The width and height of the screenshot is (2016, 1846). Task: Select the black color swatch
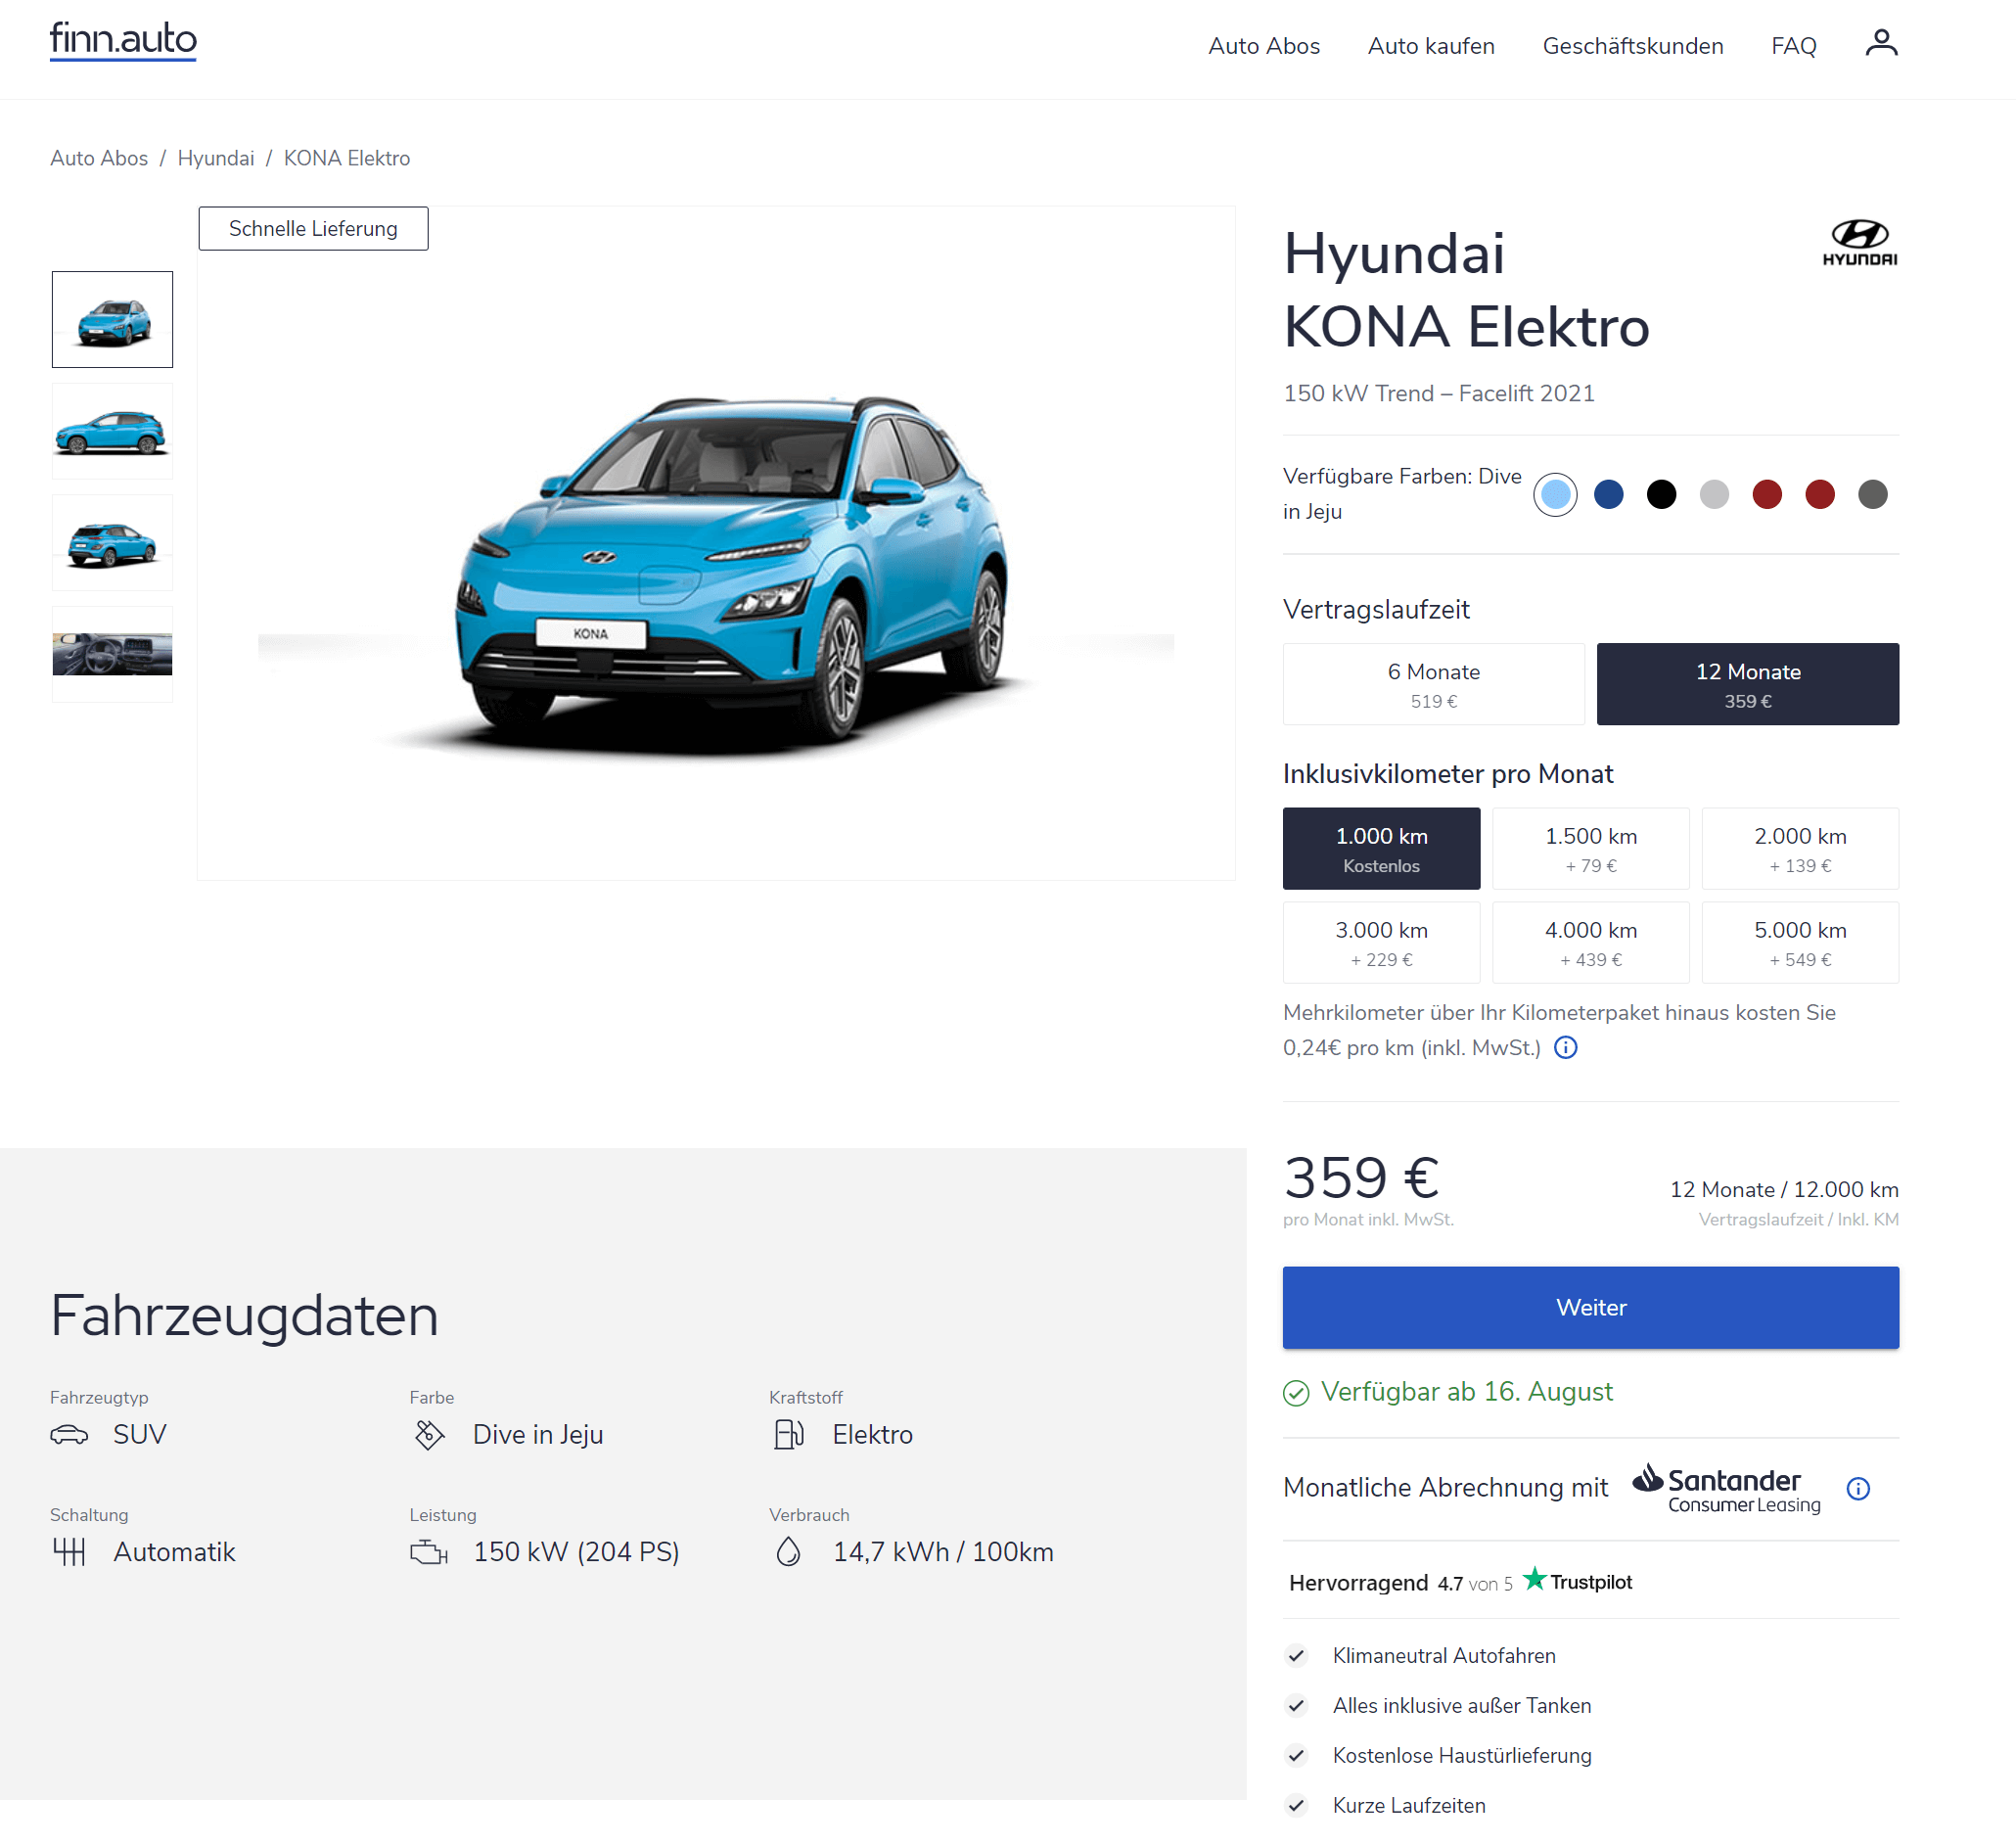[1661, 495]
